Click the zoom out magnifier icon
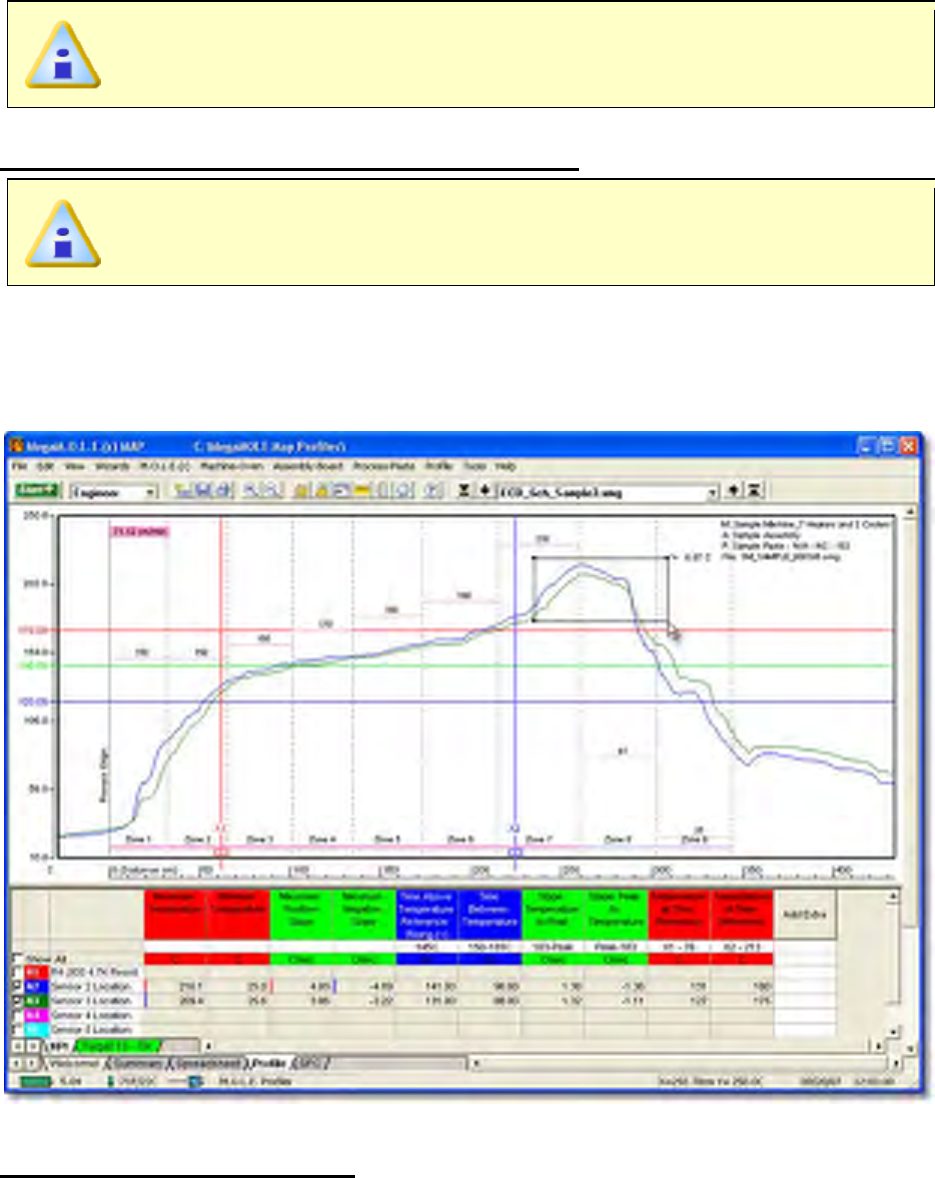 click(x=273, y=491)
